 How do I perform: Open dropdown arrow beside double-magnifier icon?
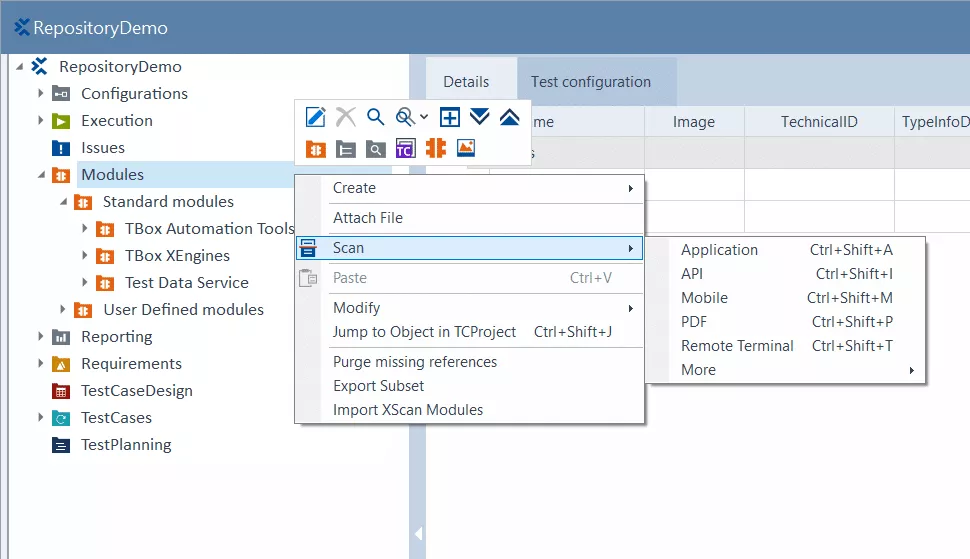click(424, 118)
